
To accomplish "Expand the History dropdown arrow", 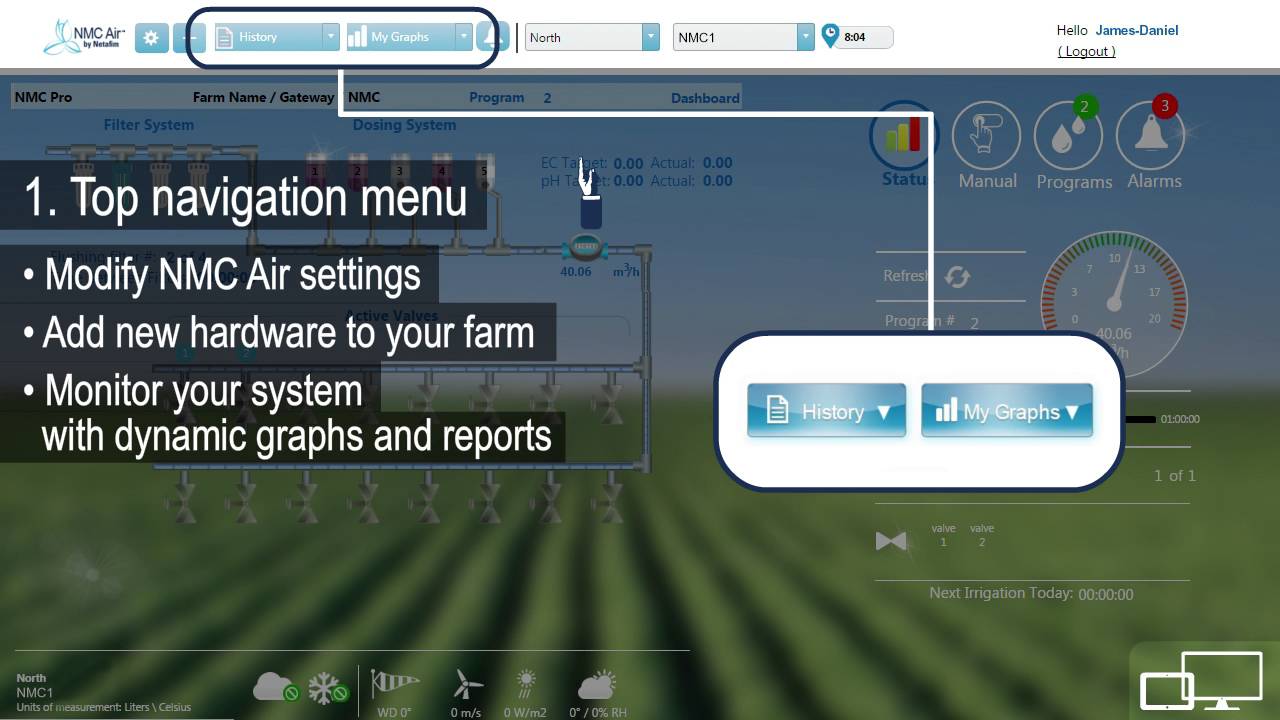I will click(x=331, y=37).
